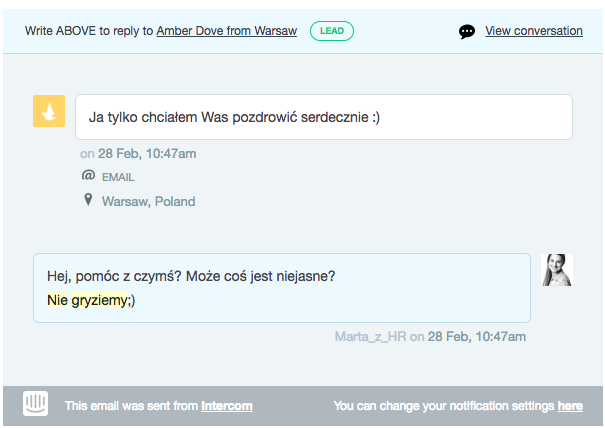Screen dimensions: 605x428
Task: Open Marta's profile photo thumbnail
Action: click(556, 270)
